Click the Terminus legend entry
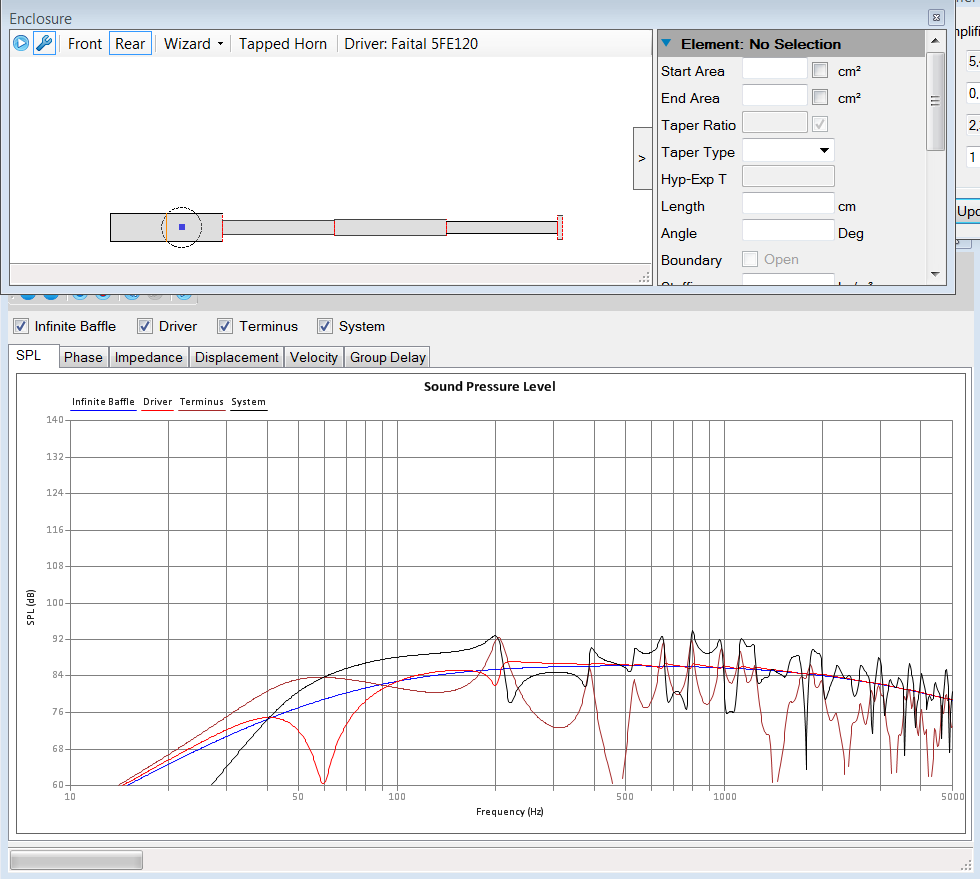Screen dimensions: 980x879 tap(201, 402)
